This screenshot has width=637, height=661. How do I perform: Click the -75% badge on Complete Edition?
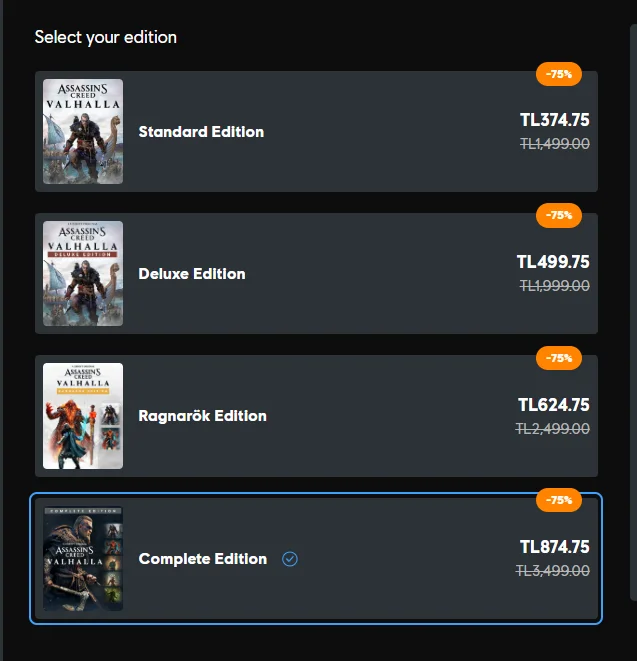(559, 500)
